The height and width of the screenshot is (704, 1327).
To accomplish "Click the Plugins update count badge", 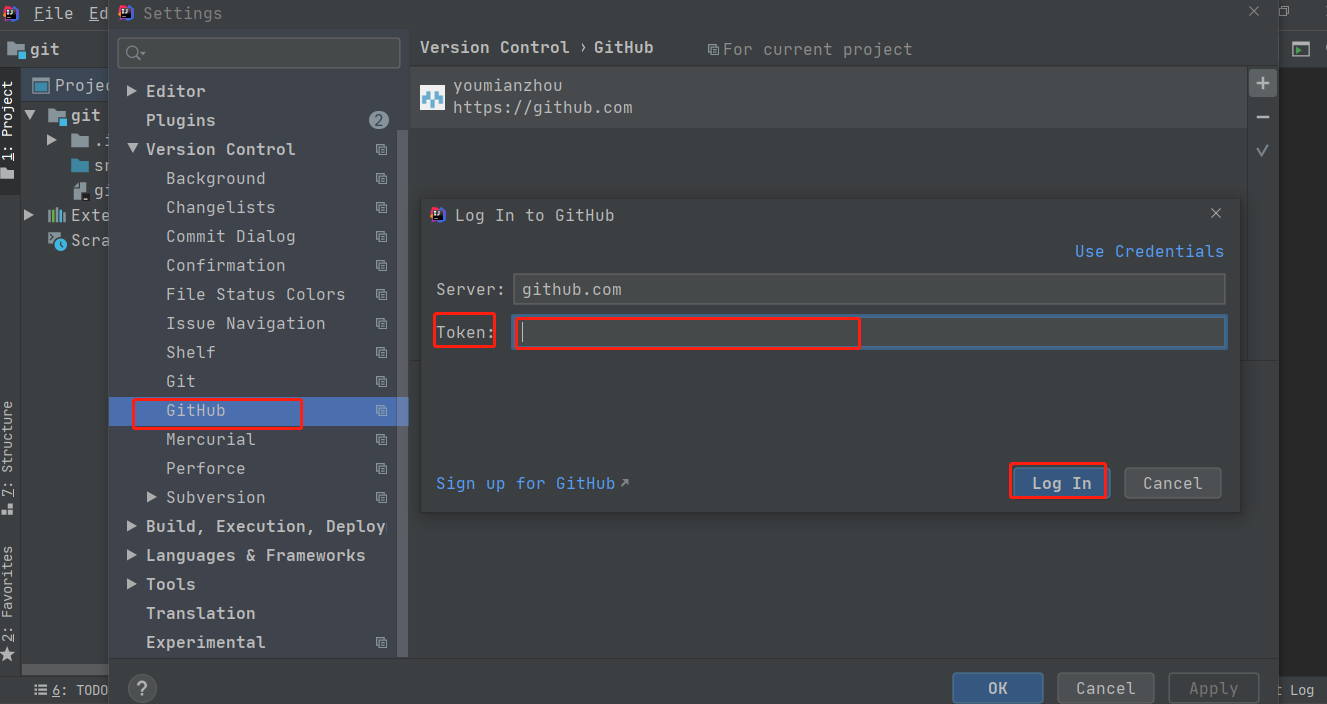I will pyautogui.click(x=378, y=120).
